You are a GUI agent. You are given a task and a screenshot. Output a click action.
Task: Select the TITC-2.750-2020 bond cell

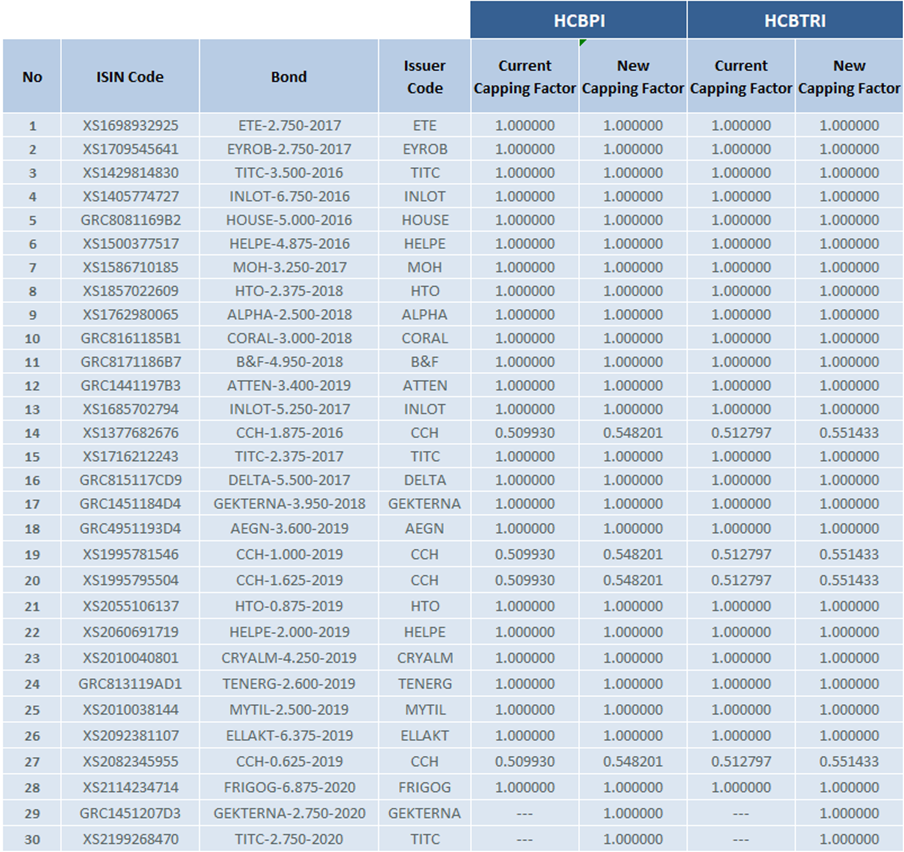(289, 839)
